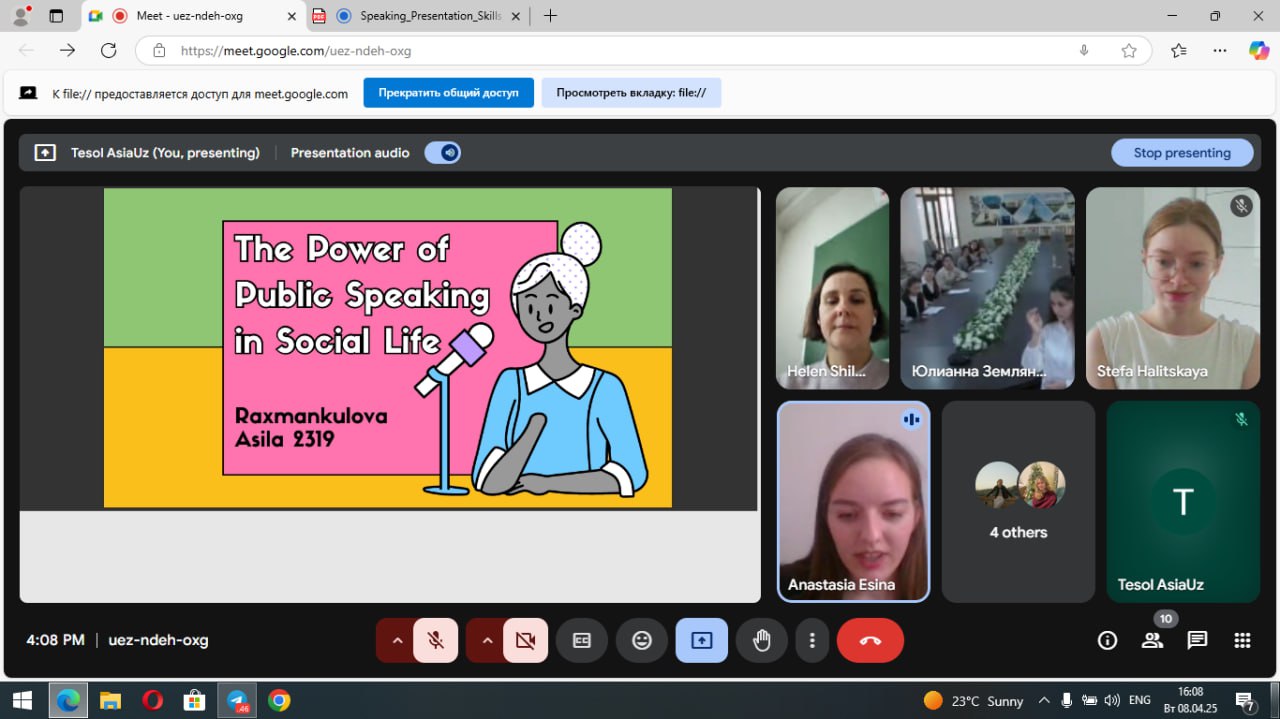Raise your hand in the meeting
1280x719 pixels.
tap(762, 640)
